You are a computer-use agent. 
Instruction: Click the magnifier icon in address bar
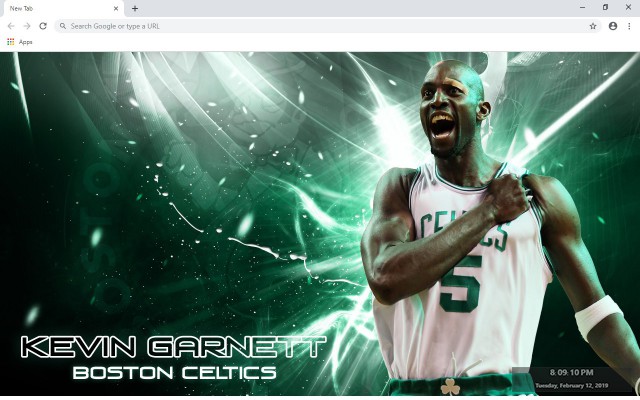pyautogui.click(x=63, y=26)
